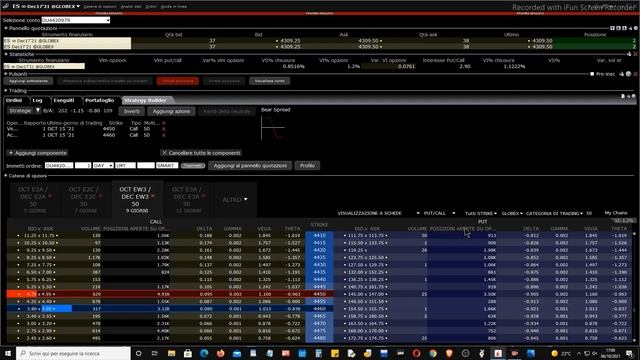Toggle the Pre-insc checkbox

592,74
